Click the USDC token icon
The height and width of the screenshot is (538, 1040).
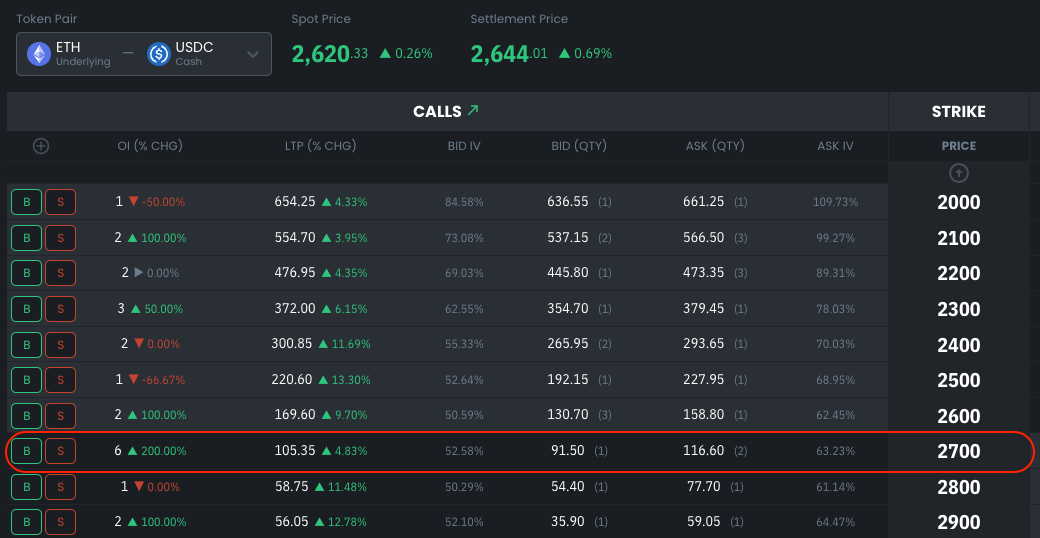159,54
